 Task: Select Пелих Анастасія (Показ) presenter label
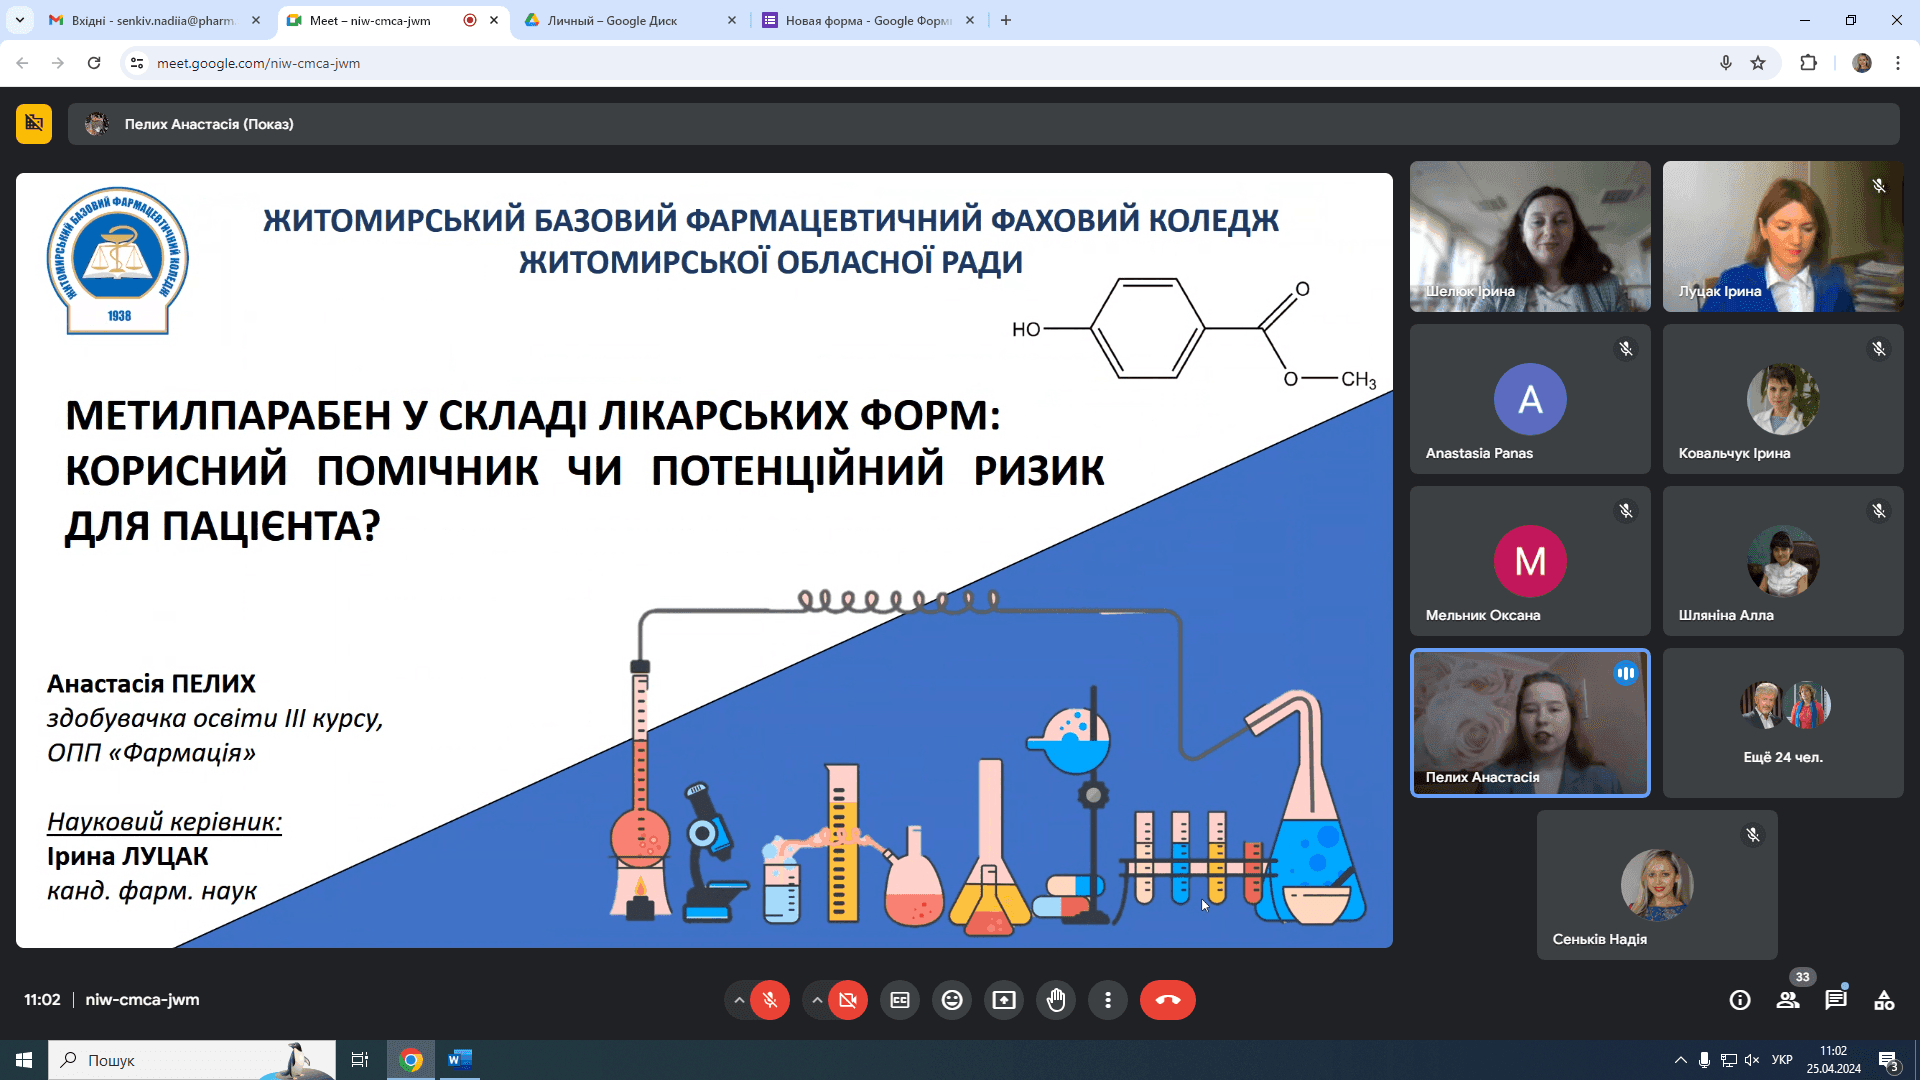click(x=208, y=124)
